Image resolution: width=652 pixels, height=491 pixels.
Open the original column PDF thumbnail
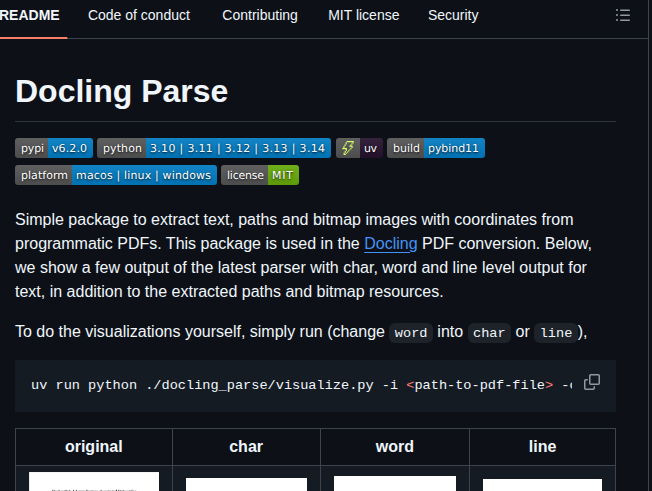94,481
